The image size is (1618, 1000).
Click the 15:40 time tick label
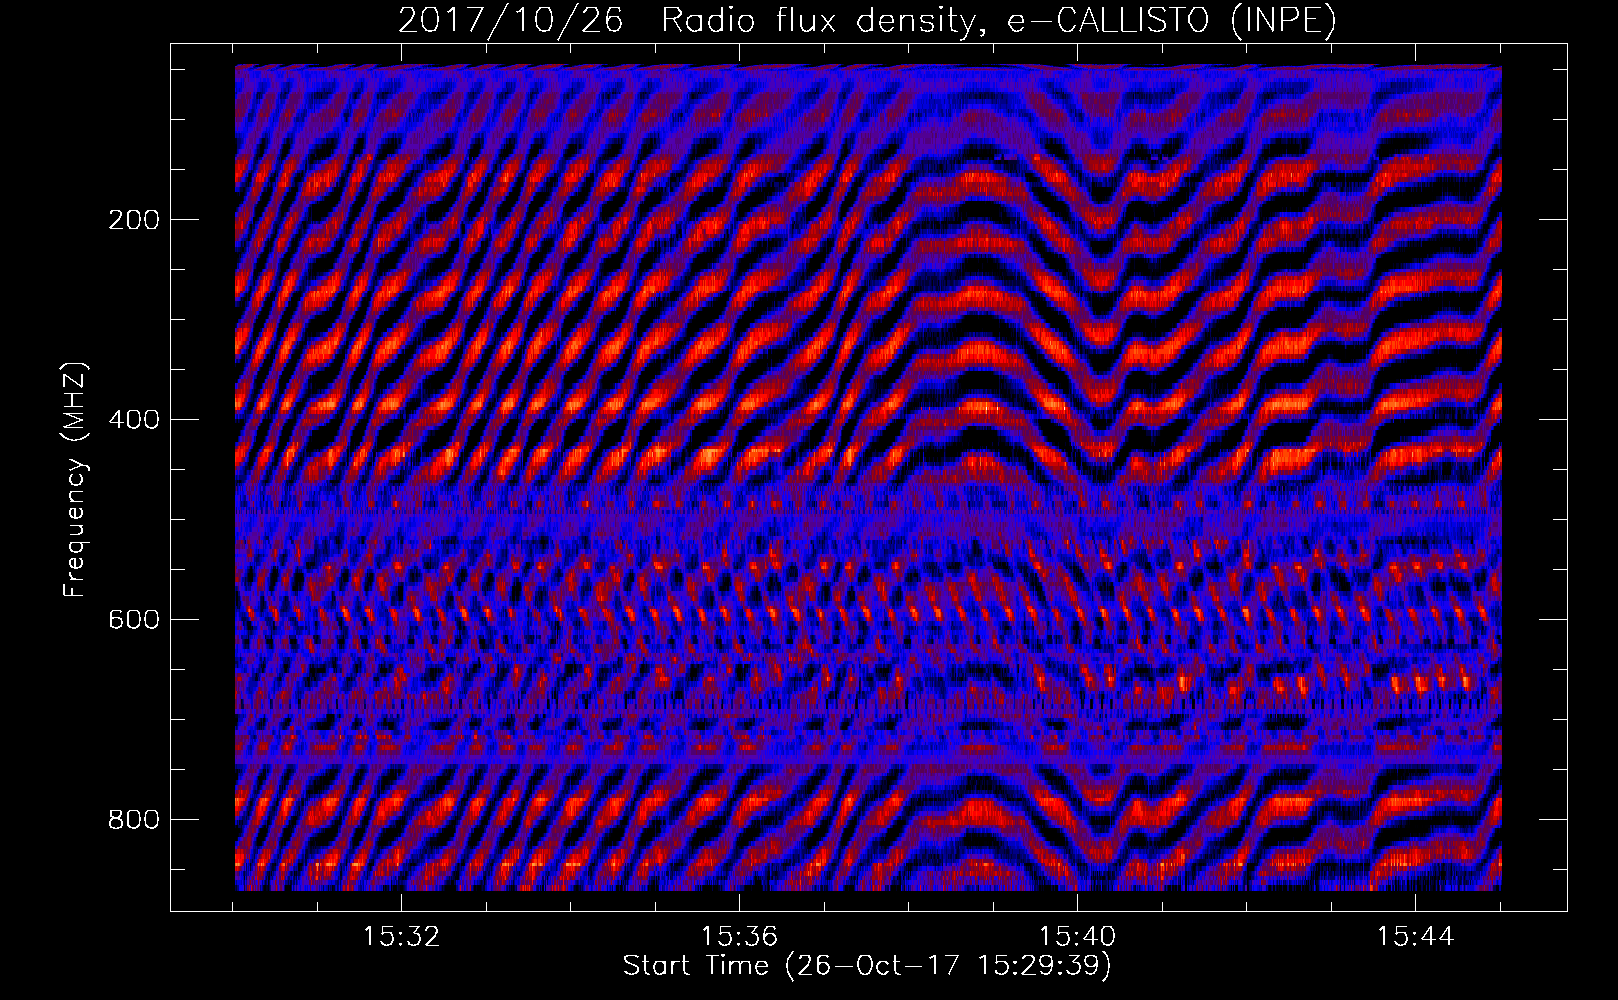point(1077,937)
